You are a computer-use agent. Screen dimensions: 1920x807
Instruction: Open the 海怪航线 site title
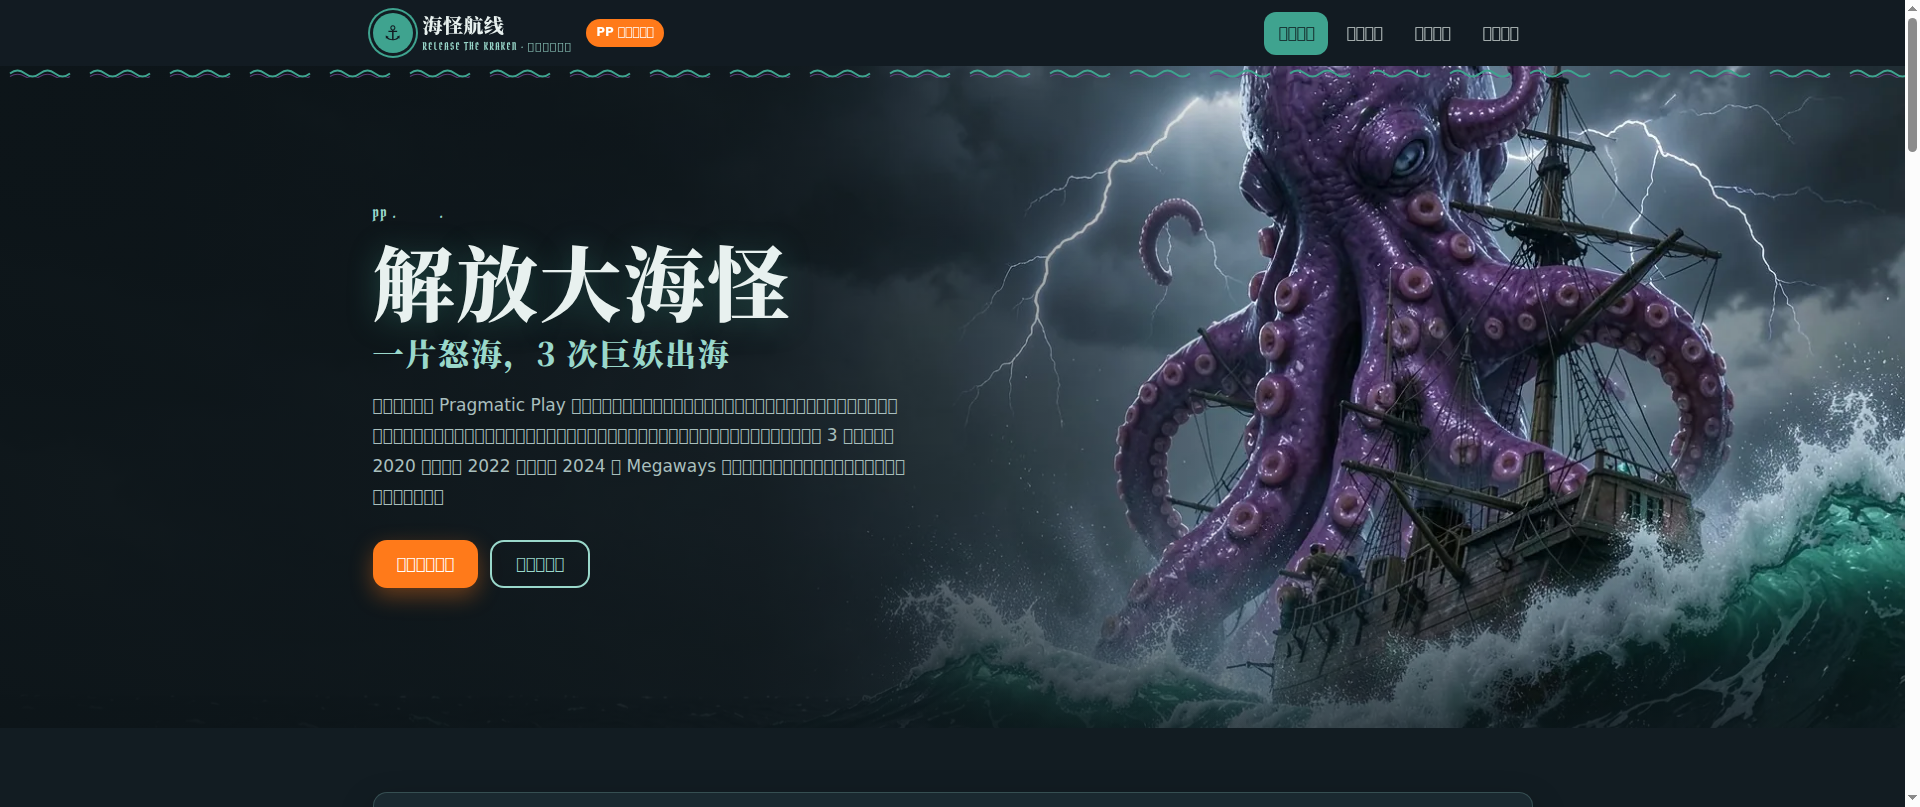point(463,25)
